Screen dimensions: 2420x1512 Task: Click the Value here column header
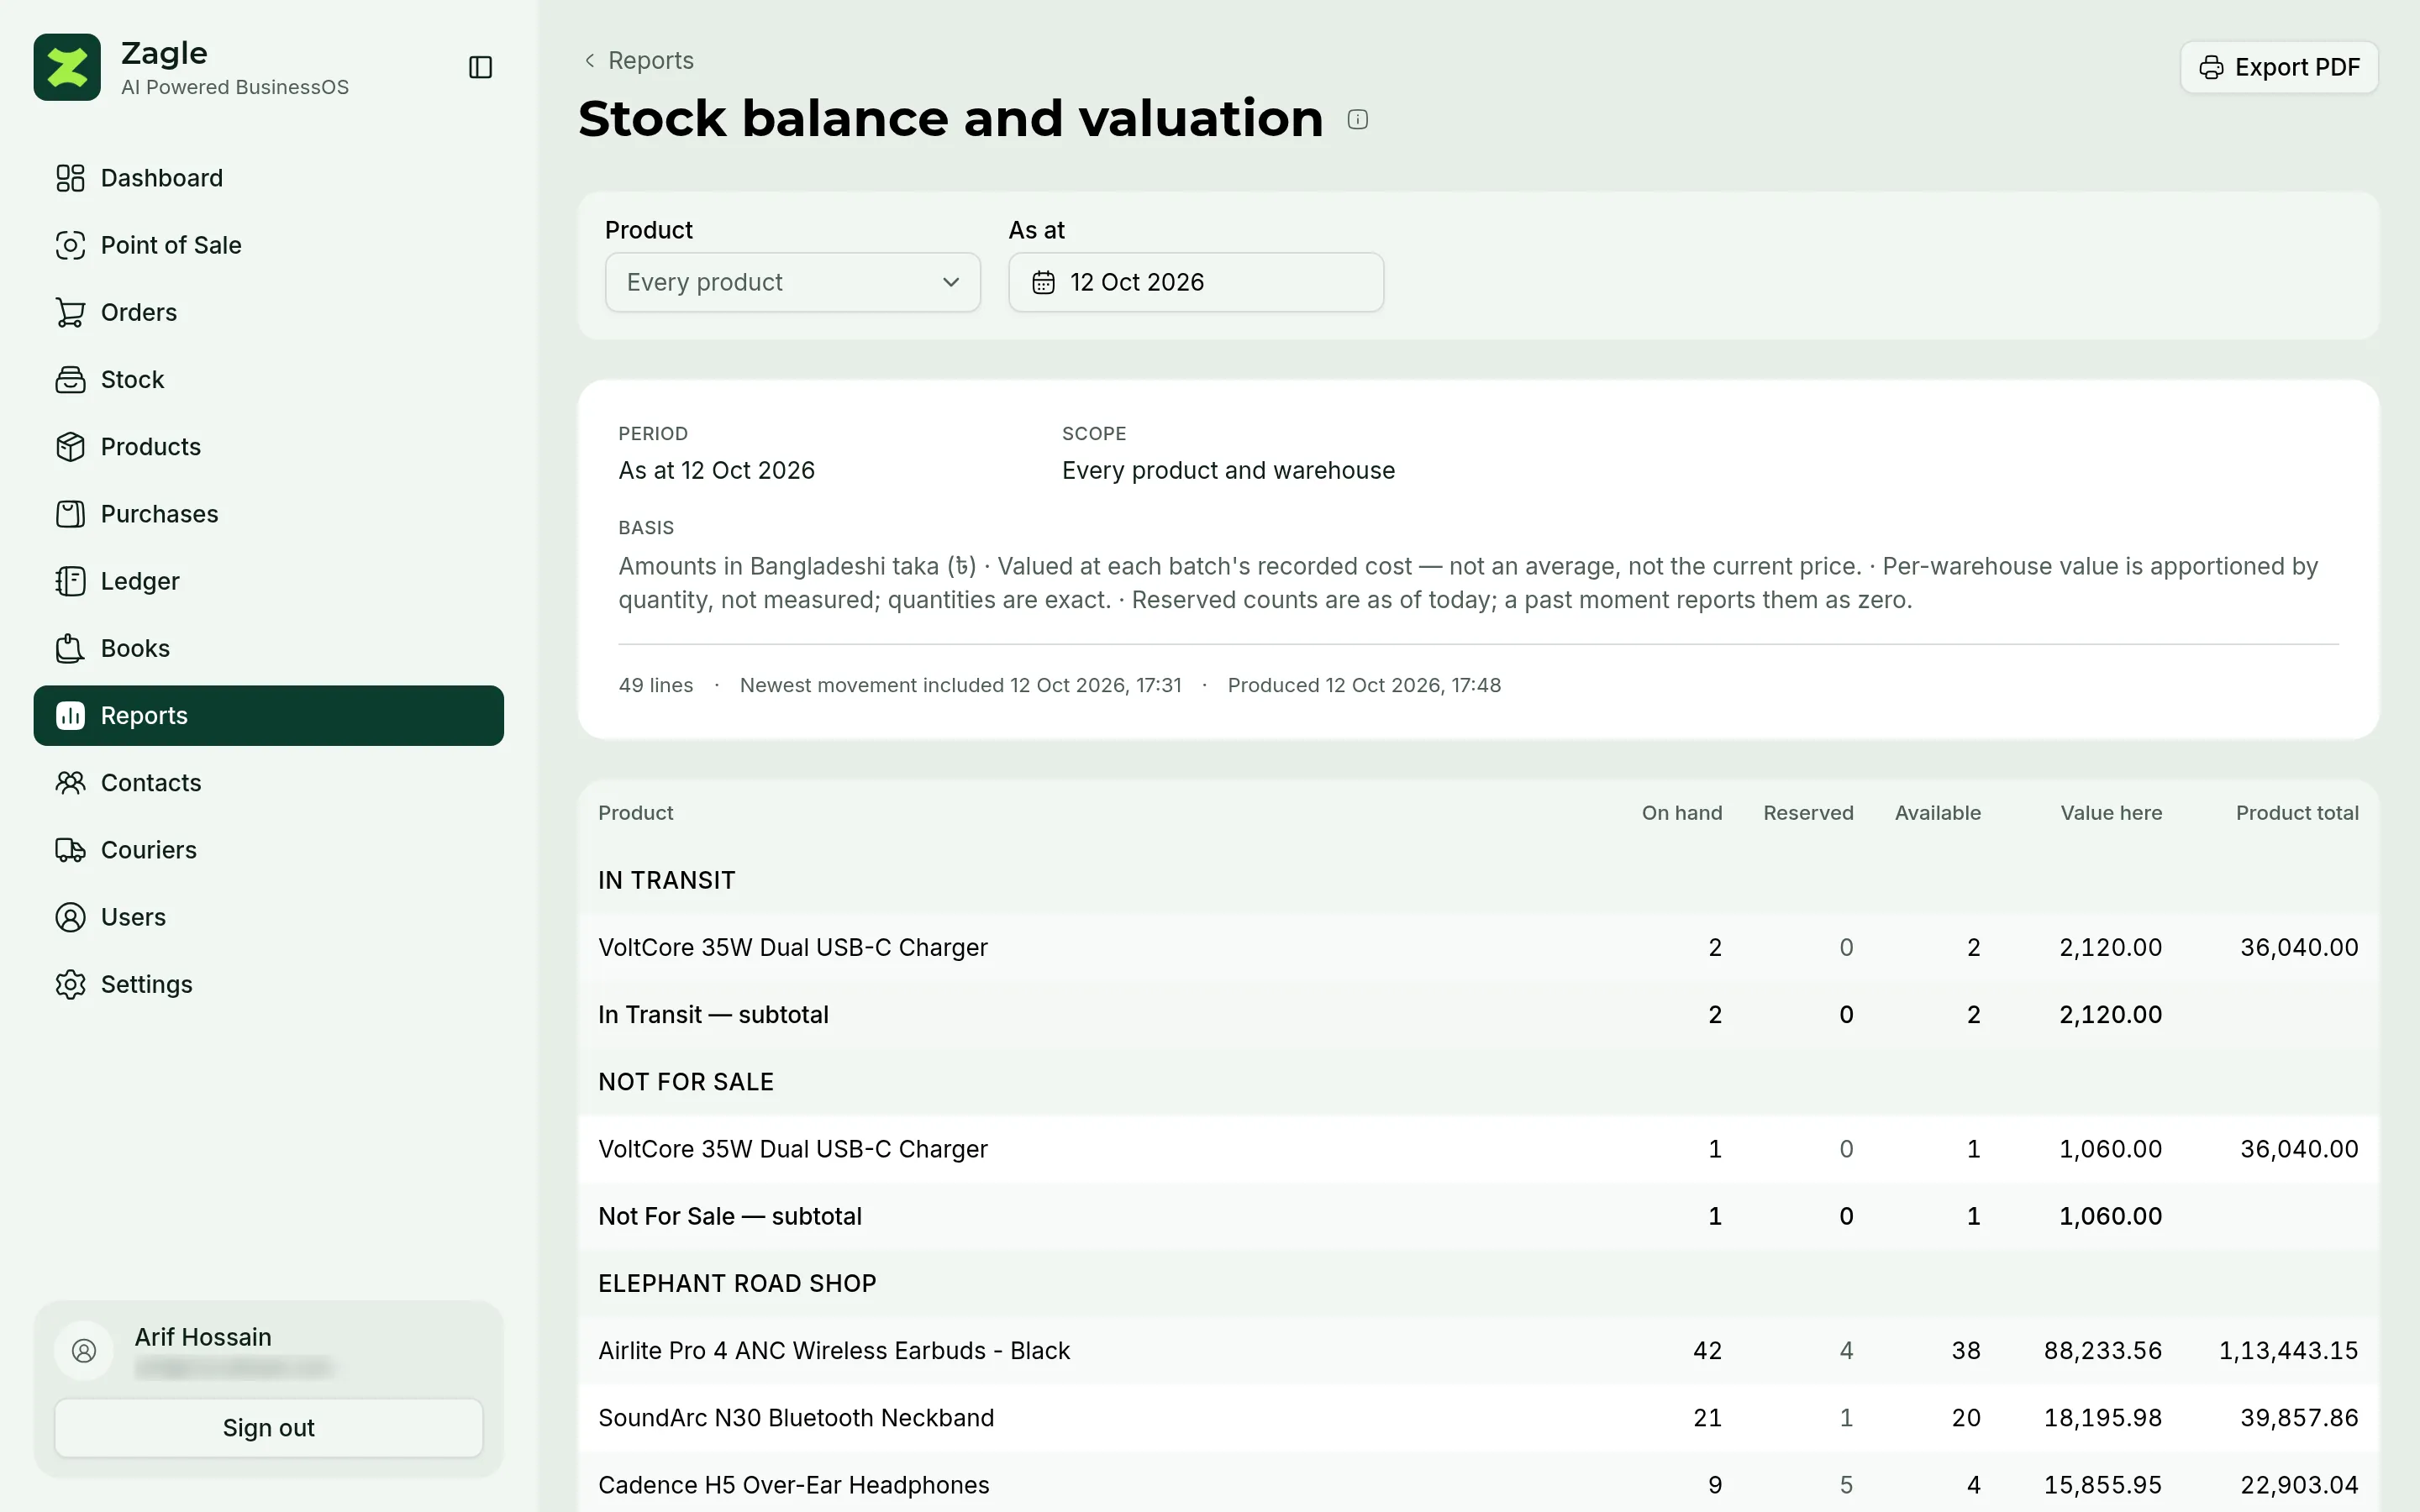point(2111,813)
